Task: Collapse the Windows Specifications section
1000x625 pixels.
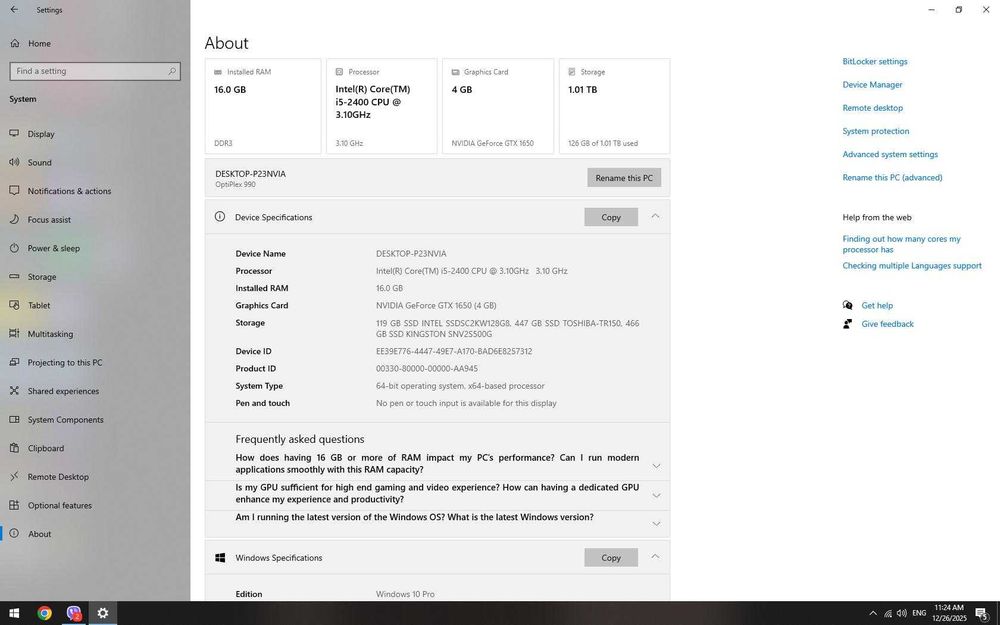Action: click(655, 557)
